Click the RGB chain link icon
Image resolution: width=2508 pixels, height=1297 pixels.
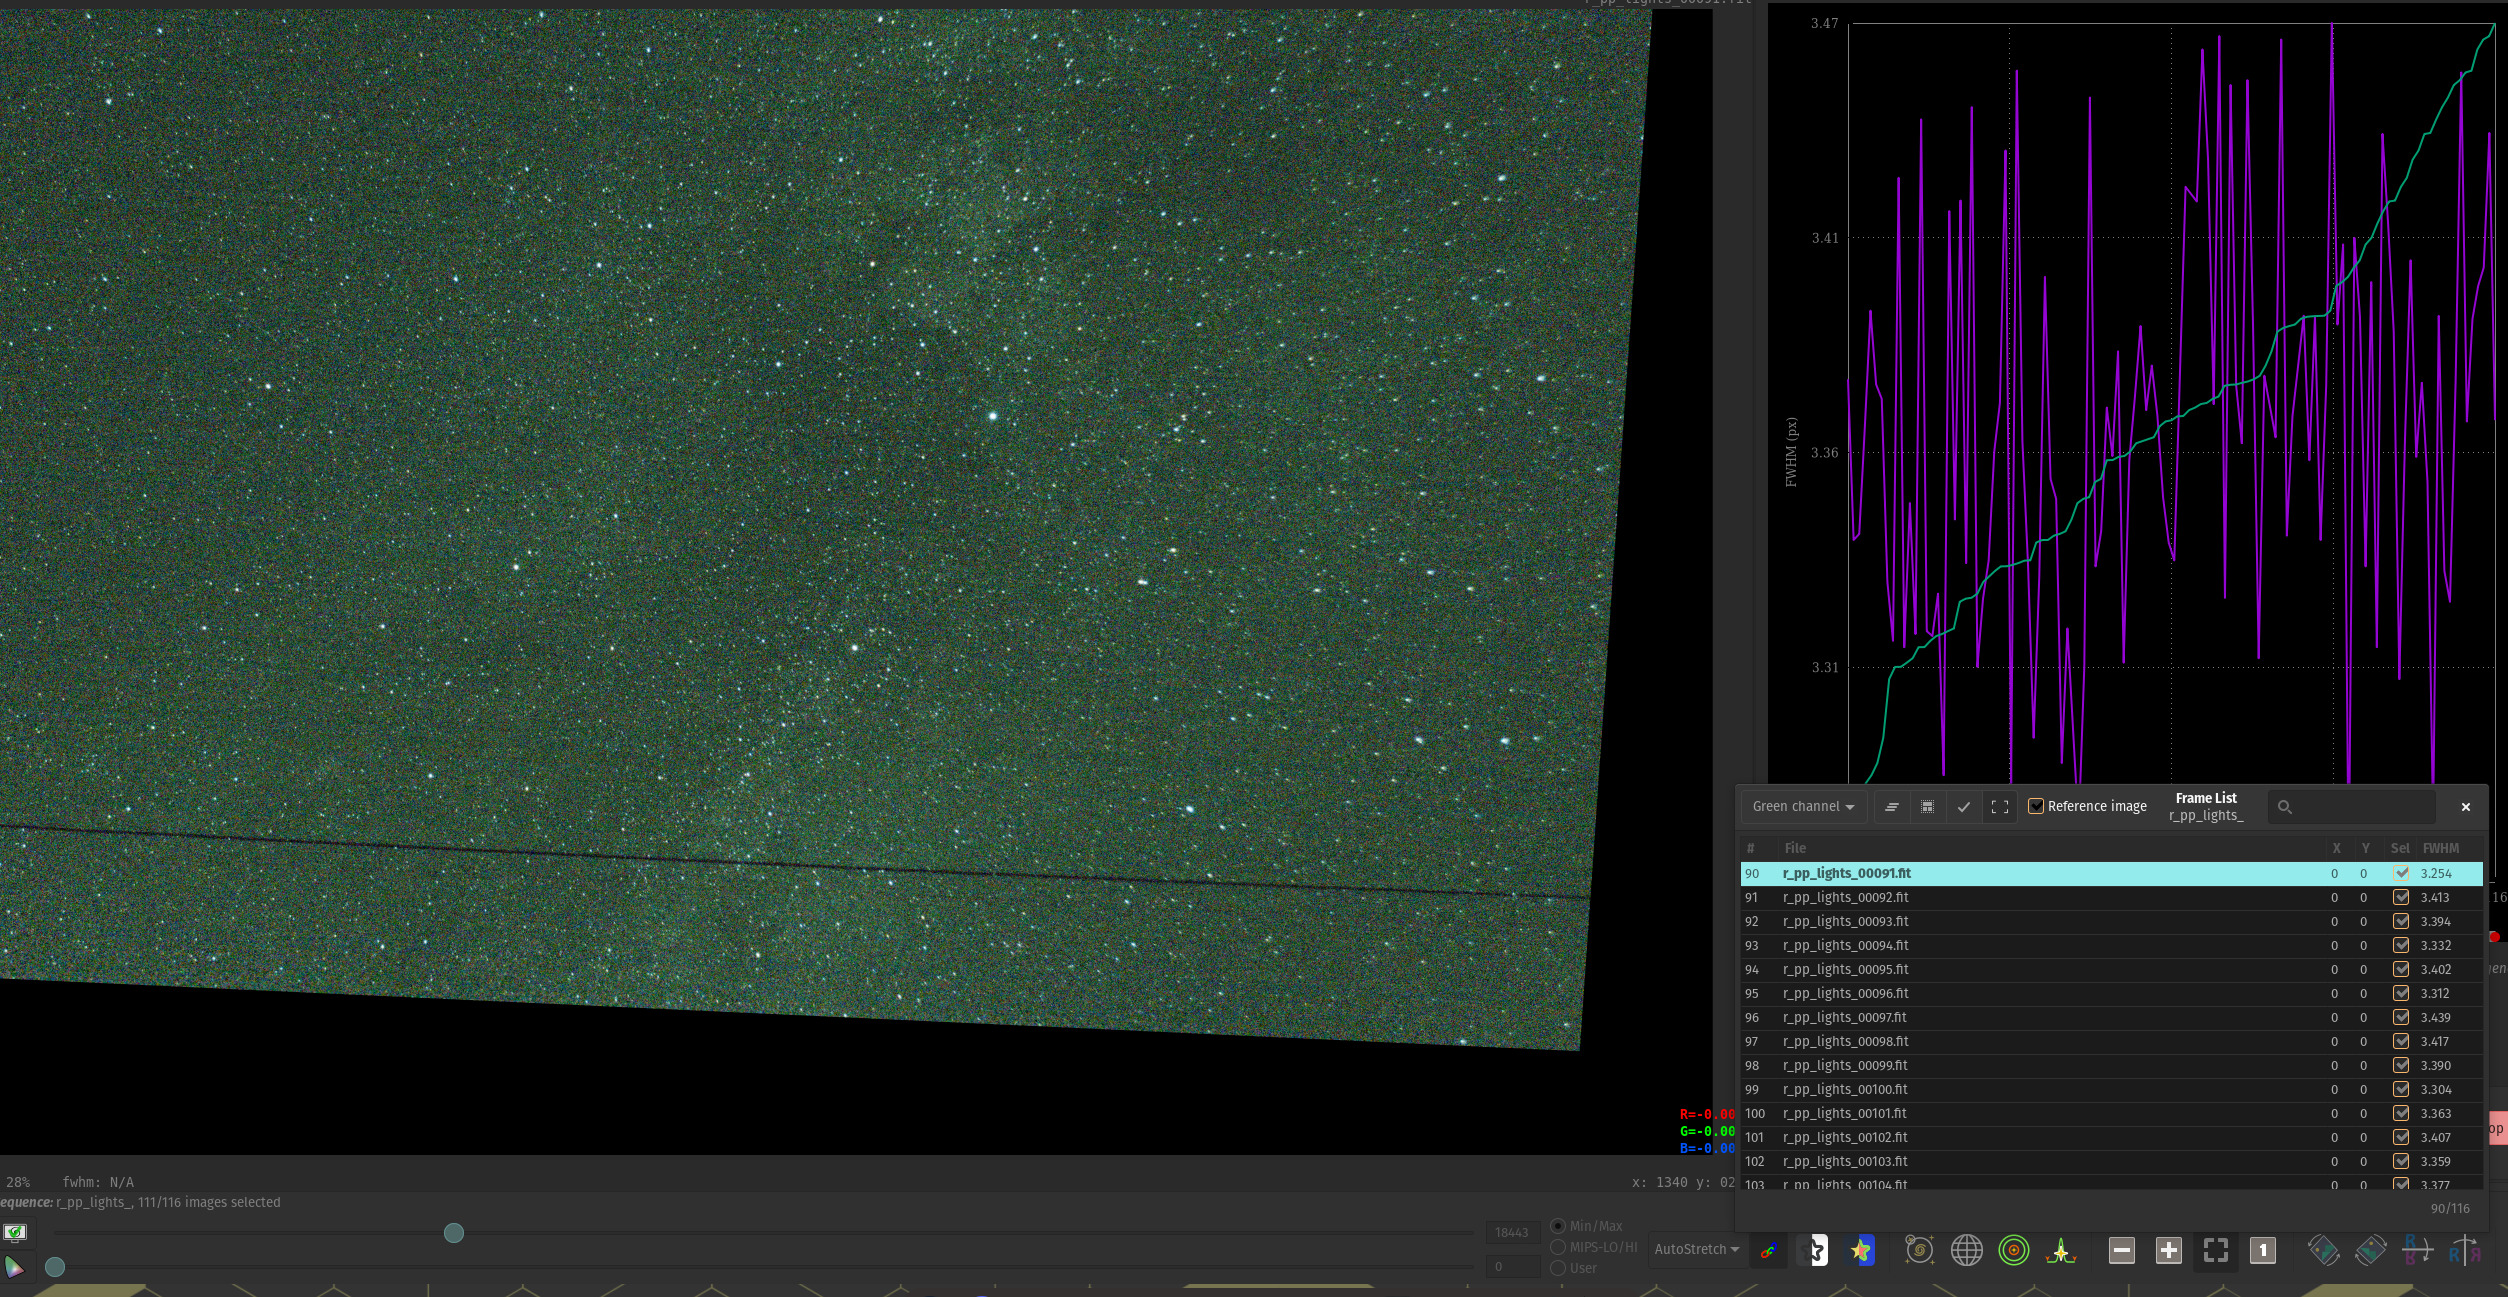tap(1768, 1250)
